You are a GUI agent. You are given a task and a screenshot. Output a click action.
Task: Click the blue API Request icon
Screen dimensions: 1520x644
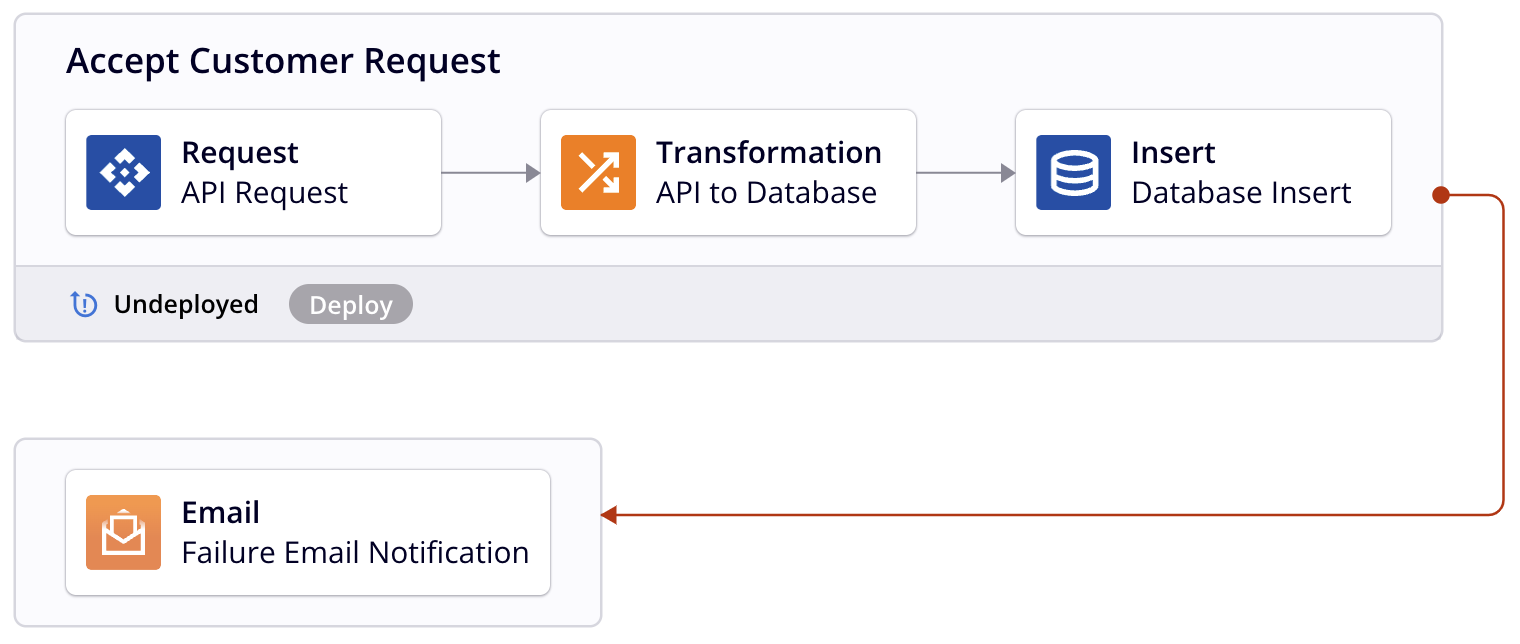pos(123,172)
